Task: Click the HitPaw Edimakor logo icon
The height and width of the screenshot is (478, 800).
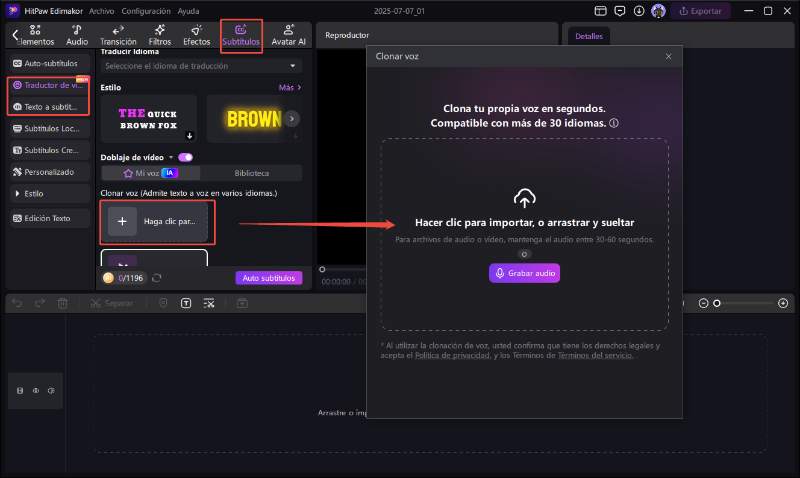Action: click(x=13, y=11)
